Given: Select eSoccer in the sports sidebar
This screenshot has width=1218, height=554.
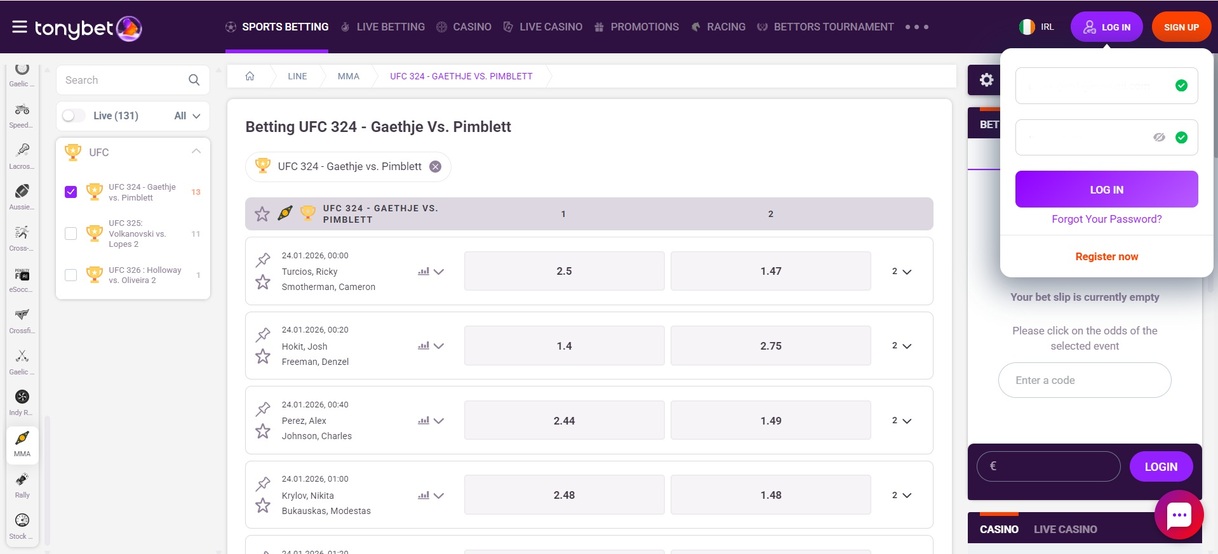Looking at the screenshot, I should (x=22, y=280).
